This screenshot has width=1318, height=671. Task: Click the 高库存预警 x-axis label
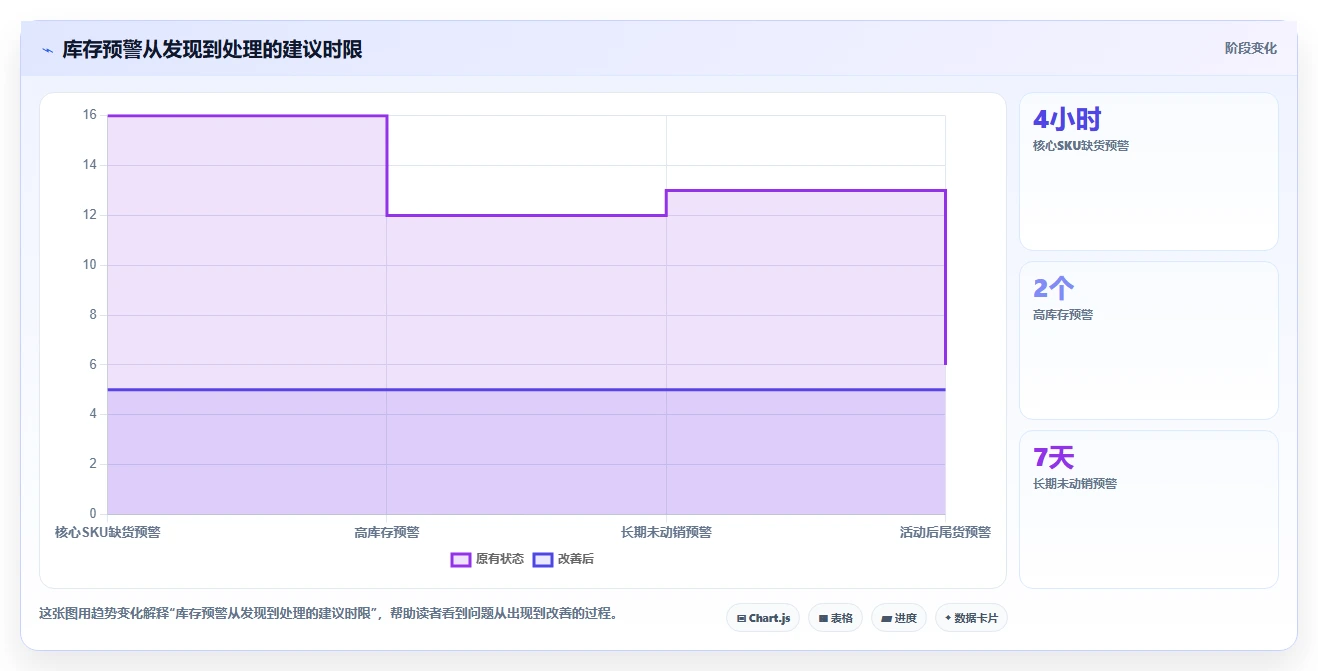pyautogui.click(x=387, y=532)
